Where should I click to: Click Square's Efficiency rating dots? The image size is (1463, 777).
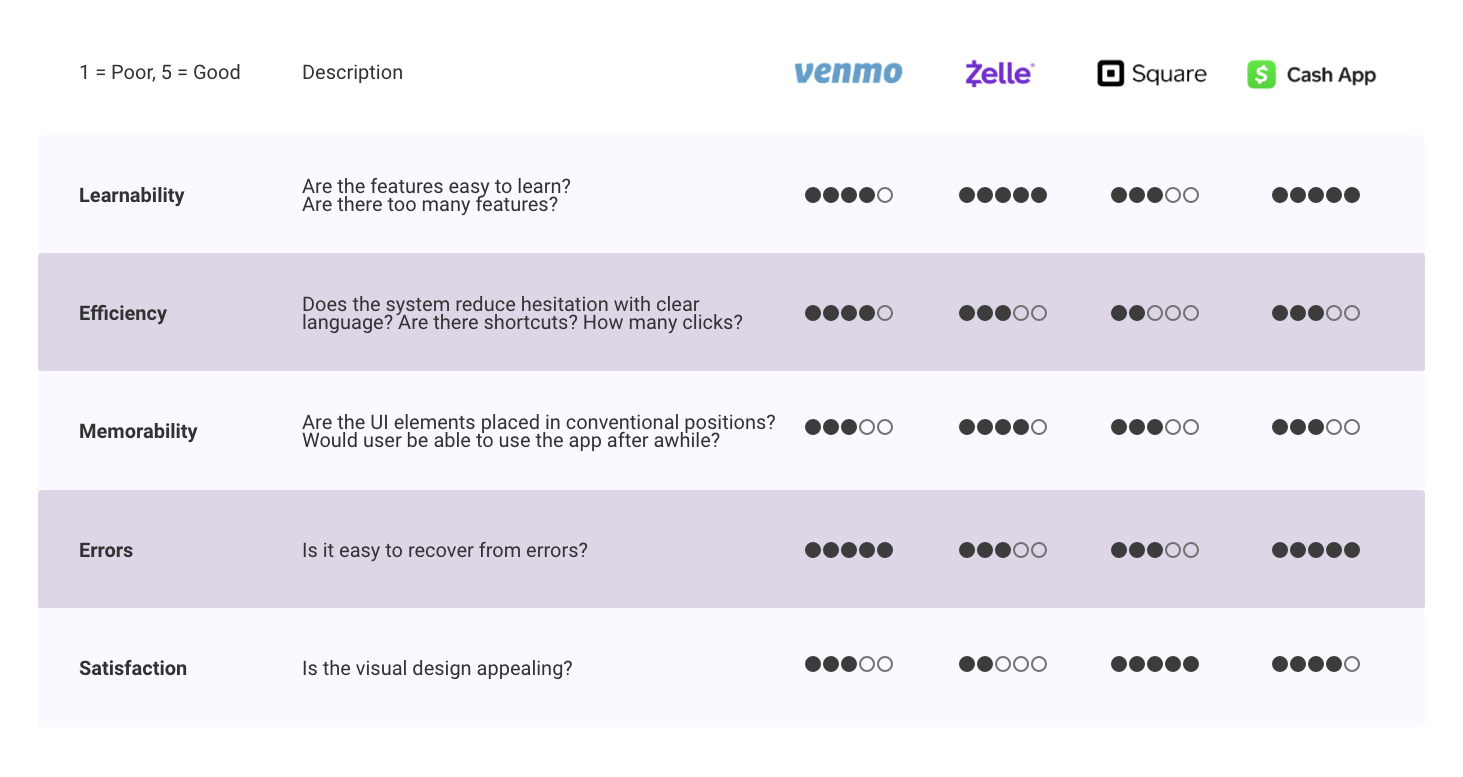(x=1155, y=313)
